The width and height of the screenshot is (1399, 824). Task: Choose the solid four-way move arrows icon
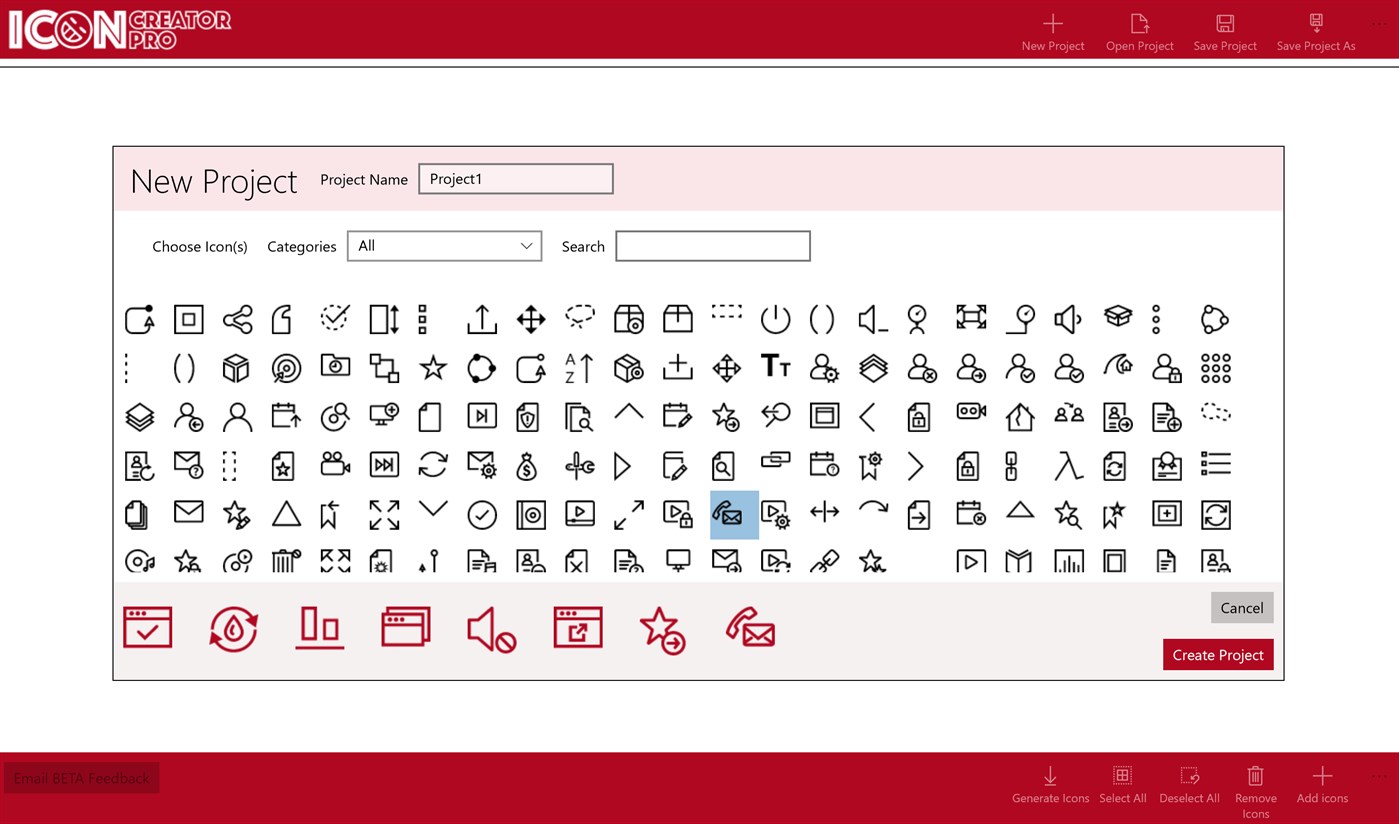click(530, 319)
